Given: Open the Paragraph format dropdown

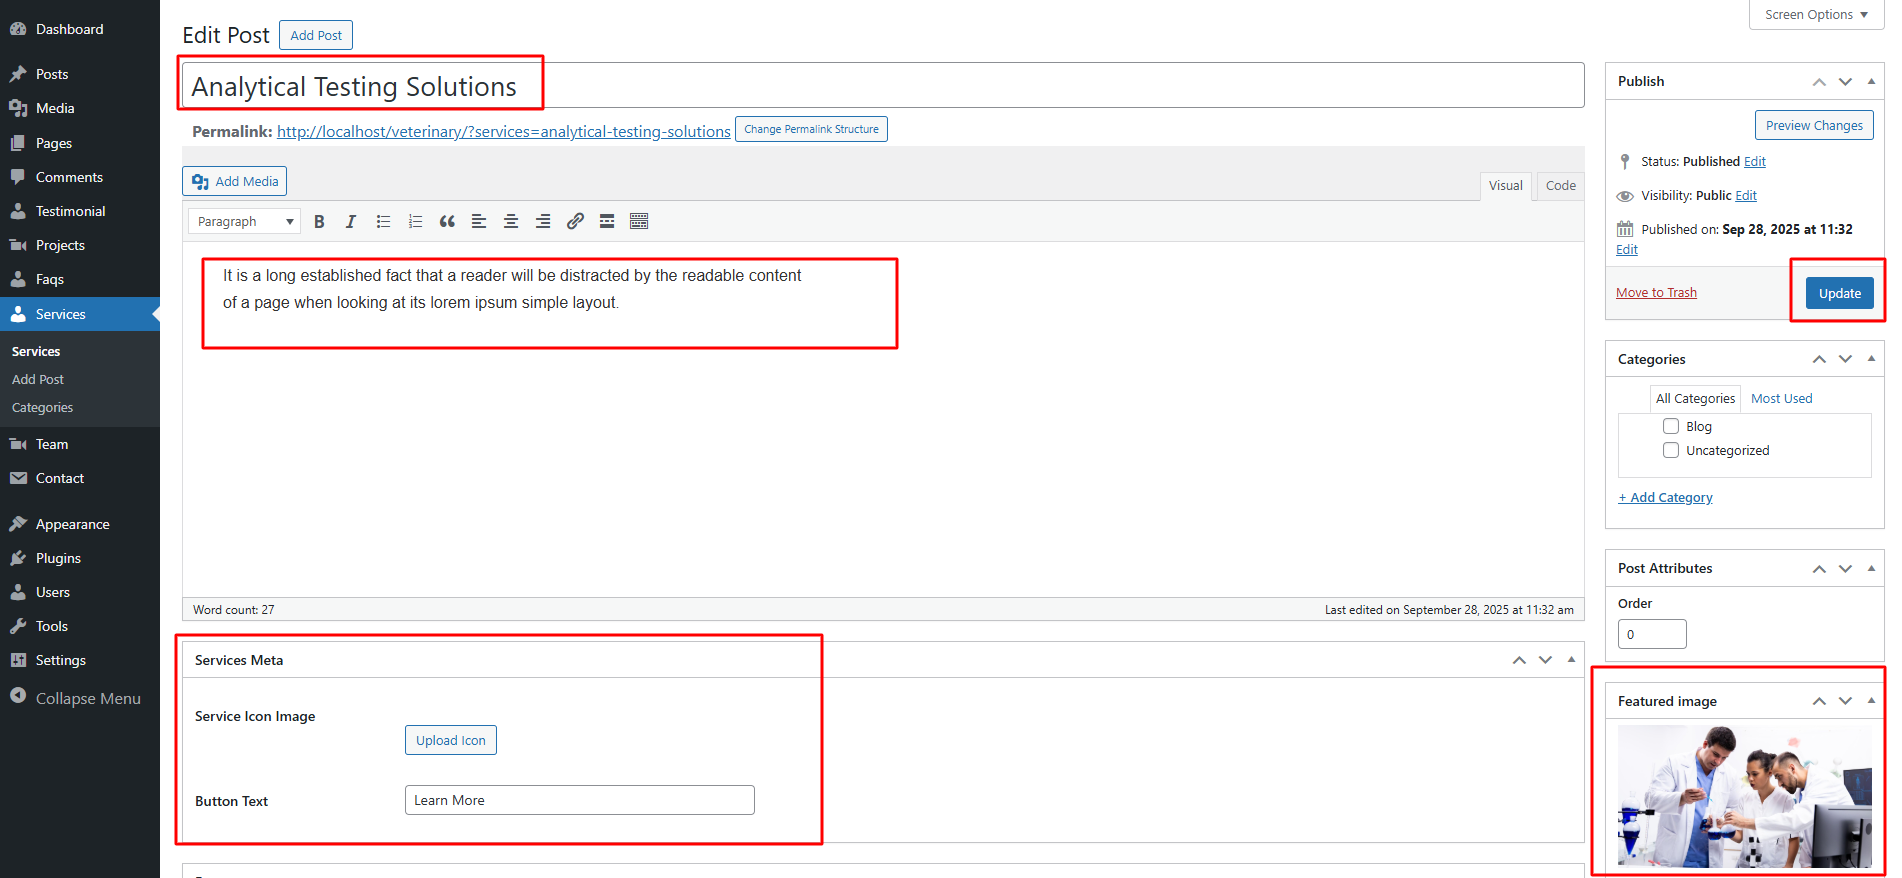Looking at the screenshot, I should coord(245,222).
